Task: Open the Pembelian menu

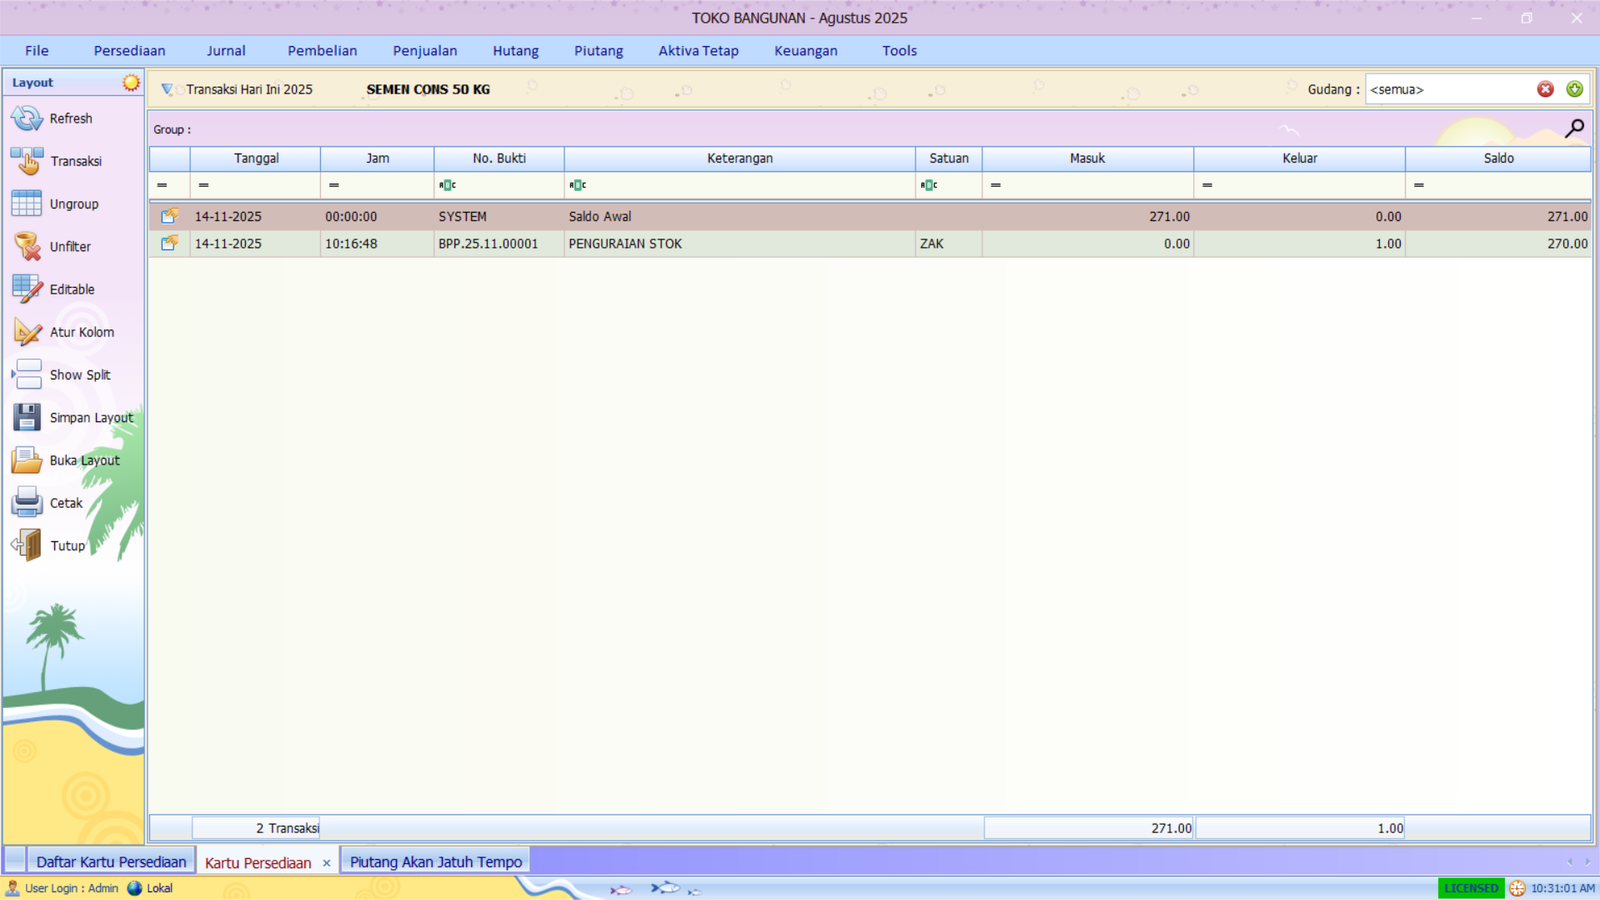Action: [x=321, y=50]
